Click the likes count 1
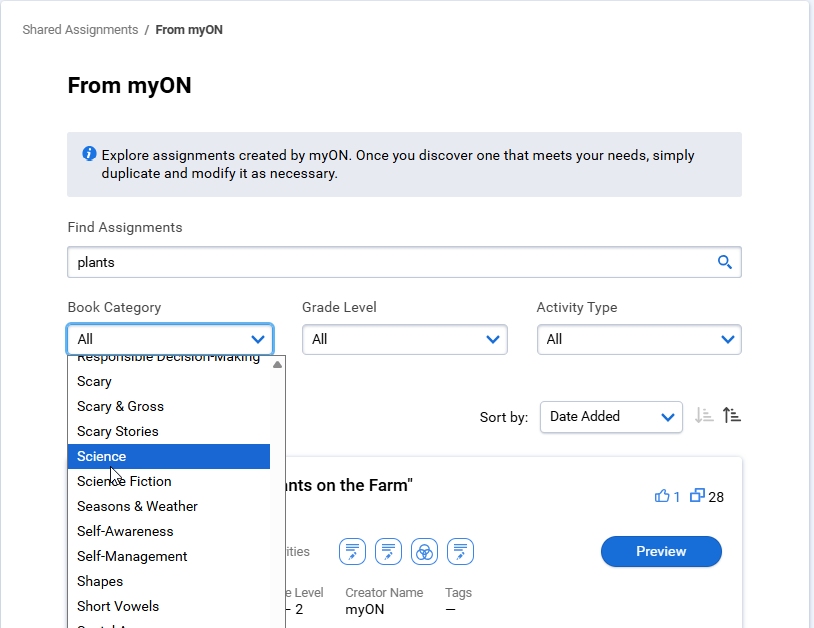 coord(676,497)
